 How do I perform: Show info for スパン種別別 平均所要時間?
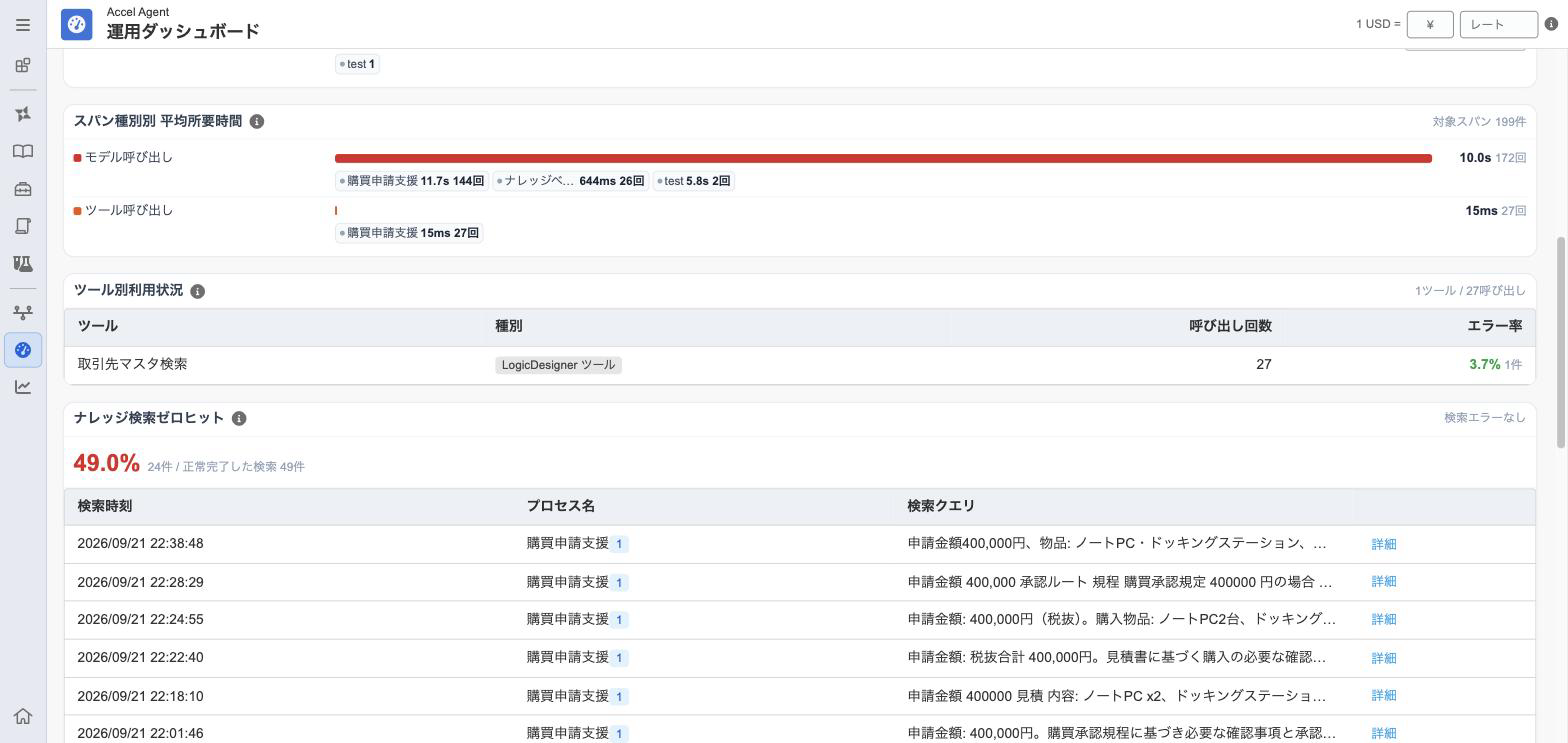257,121
